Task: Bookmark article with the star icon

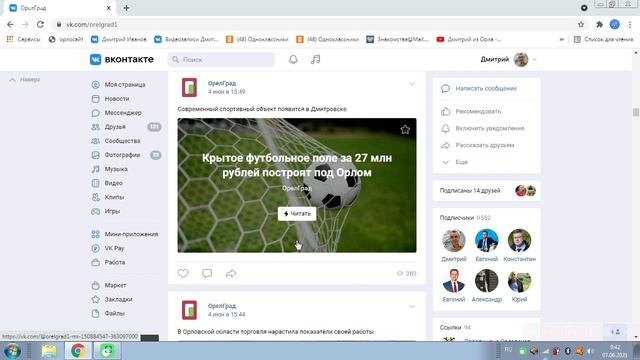Action: tap(405, 130)
